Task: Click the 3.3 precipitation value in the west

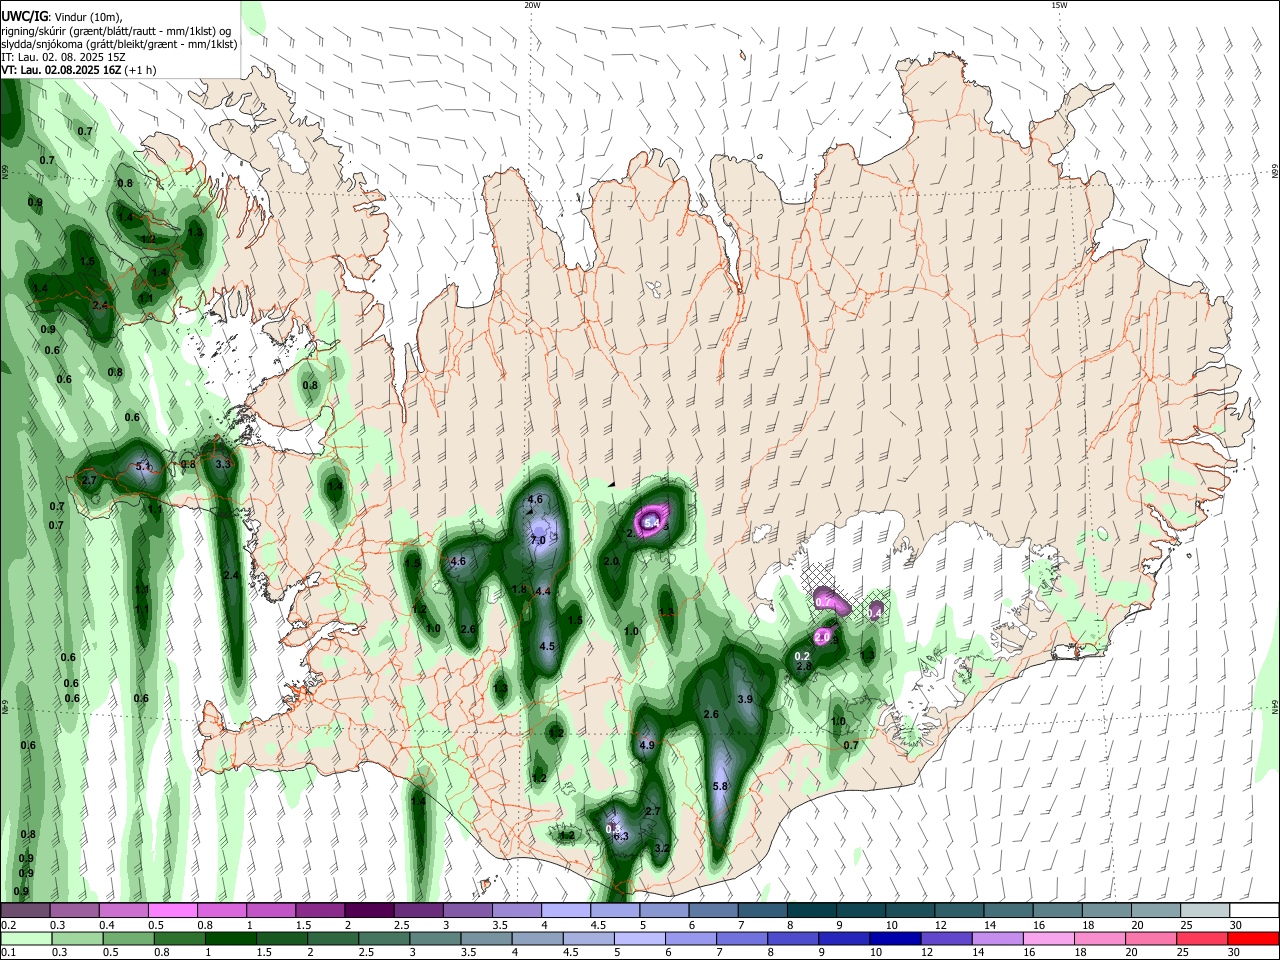Action: click(x=224, y=464)
